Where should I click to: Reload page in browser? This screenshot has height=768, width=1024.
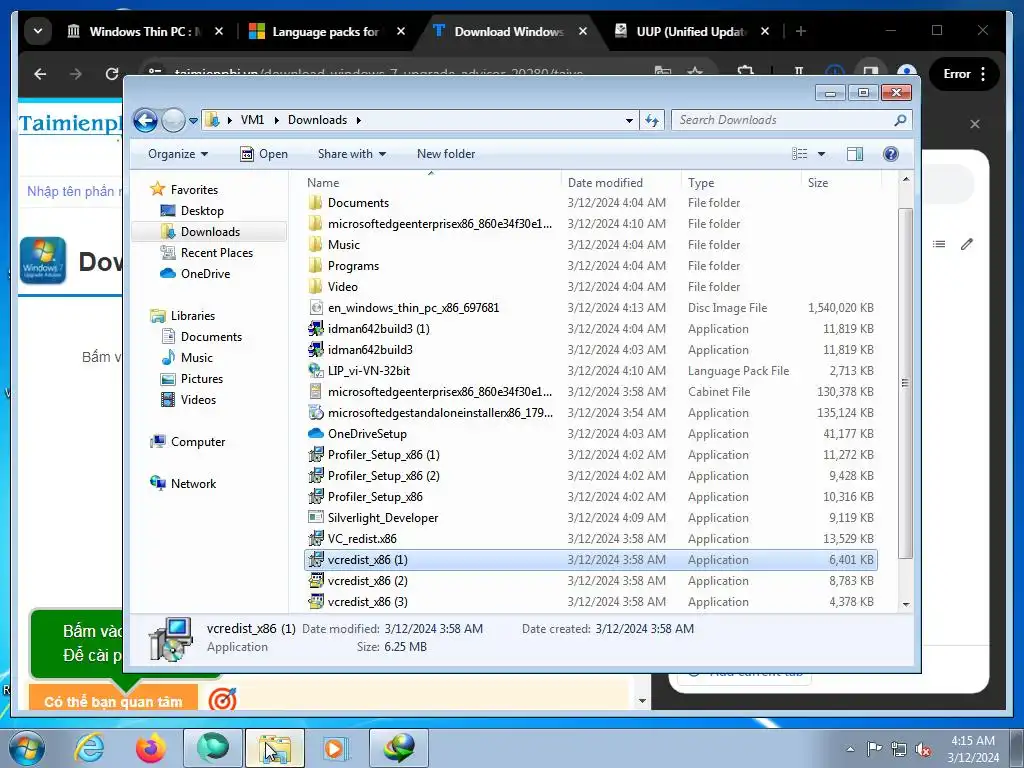pyautogui.click(x=112, y=74)
